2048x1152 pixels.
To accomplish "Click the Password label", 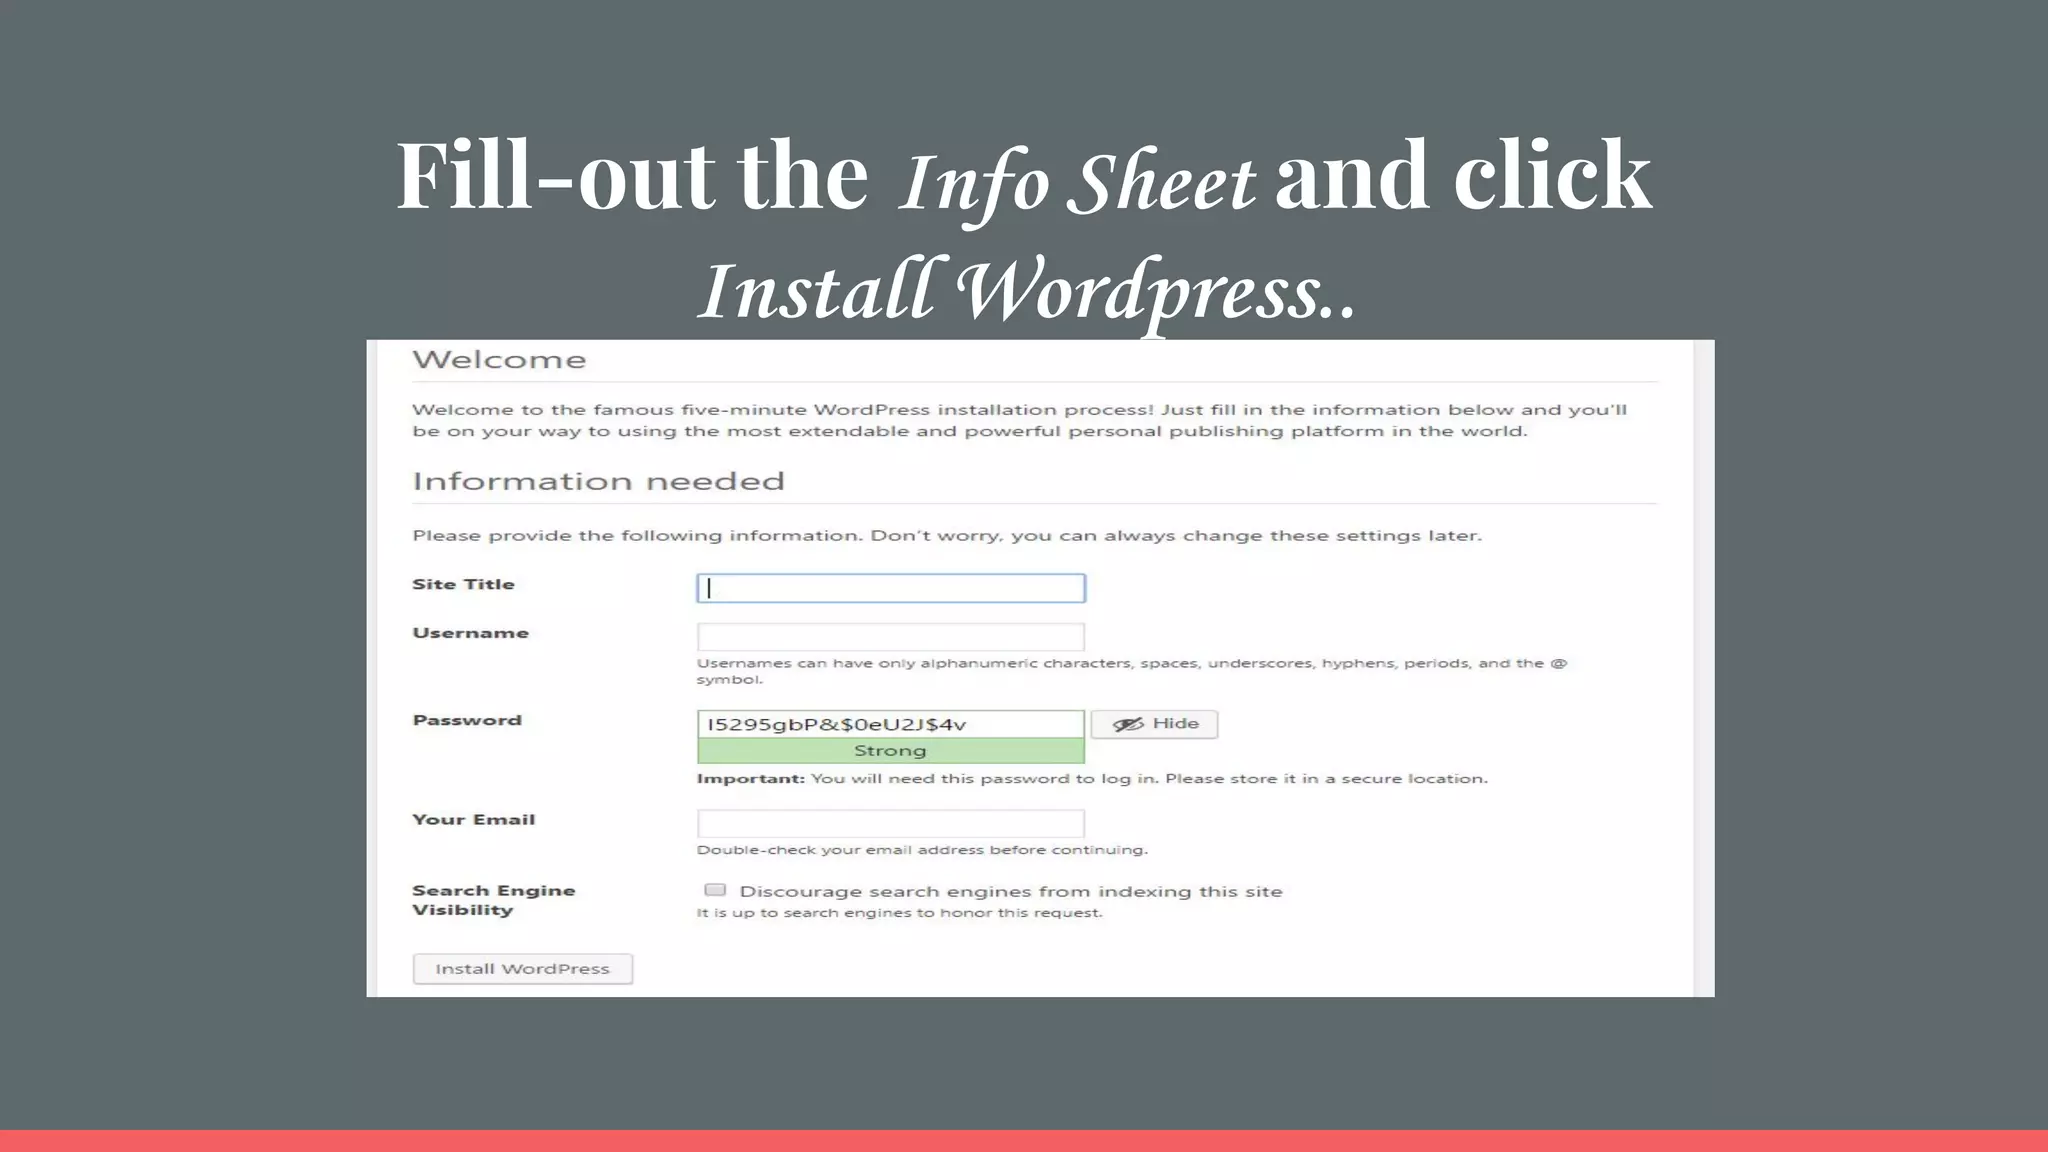I will [x=467, y=720].
